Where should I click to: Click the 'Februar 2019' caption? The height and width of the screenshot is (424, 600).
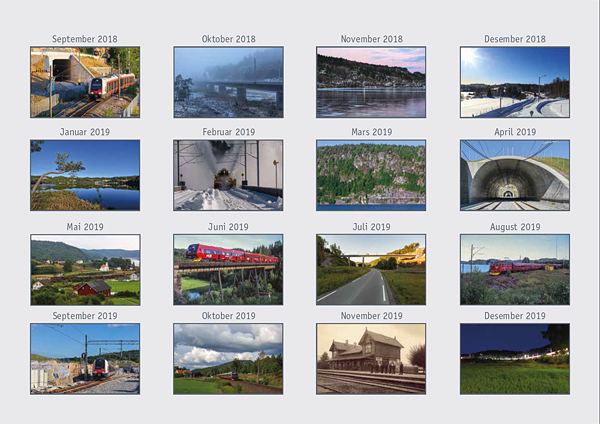[228, 132]
